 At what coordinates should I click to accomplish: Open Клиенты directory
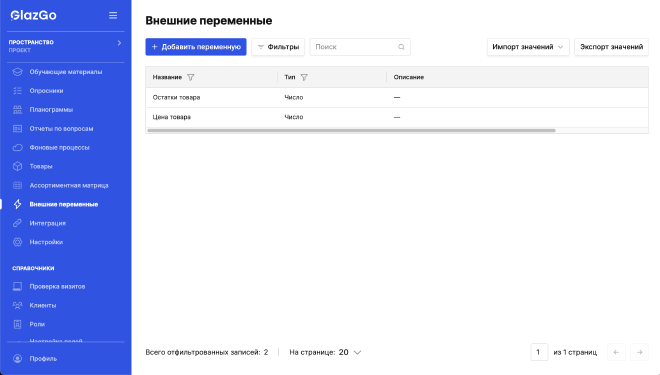pyautogui.click(x=43, y=306)
